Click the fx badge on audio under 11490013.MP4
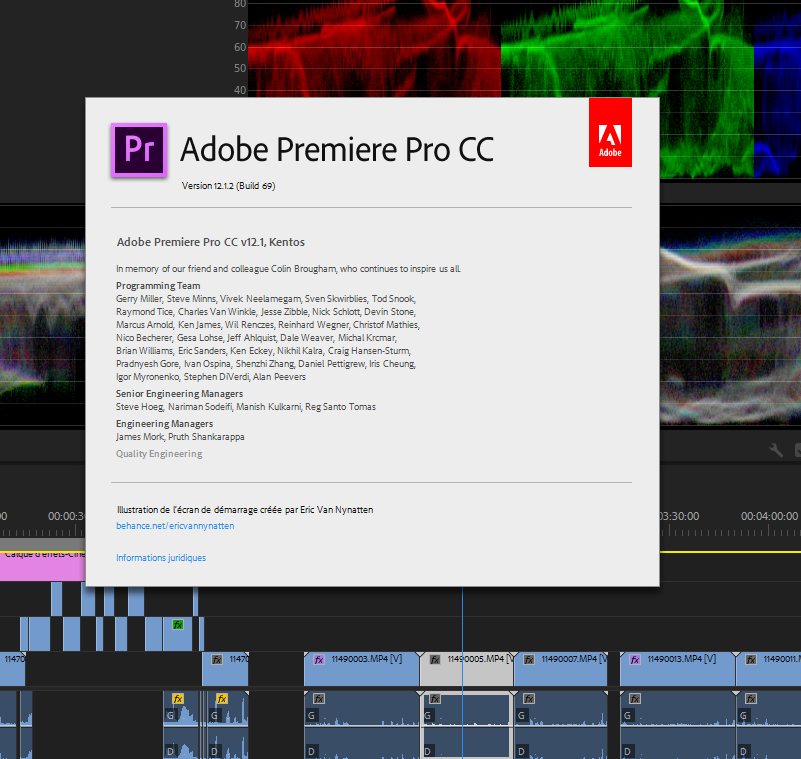Viewport: 801px width, 759px height. coord(634,699)
